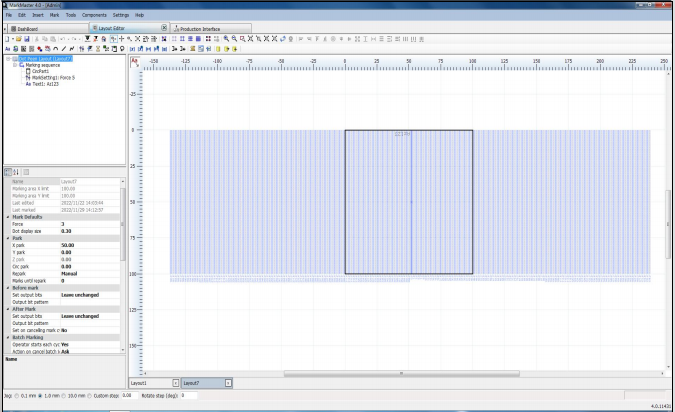This screenshot has width=675, height=412.
Task: Click the Rotate step (deg) input field
Action: pos(189,395)
